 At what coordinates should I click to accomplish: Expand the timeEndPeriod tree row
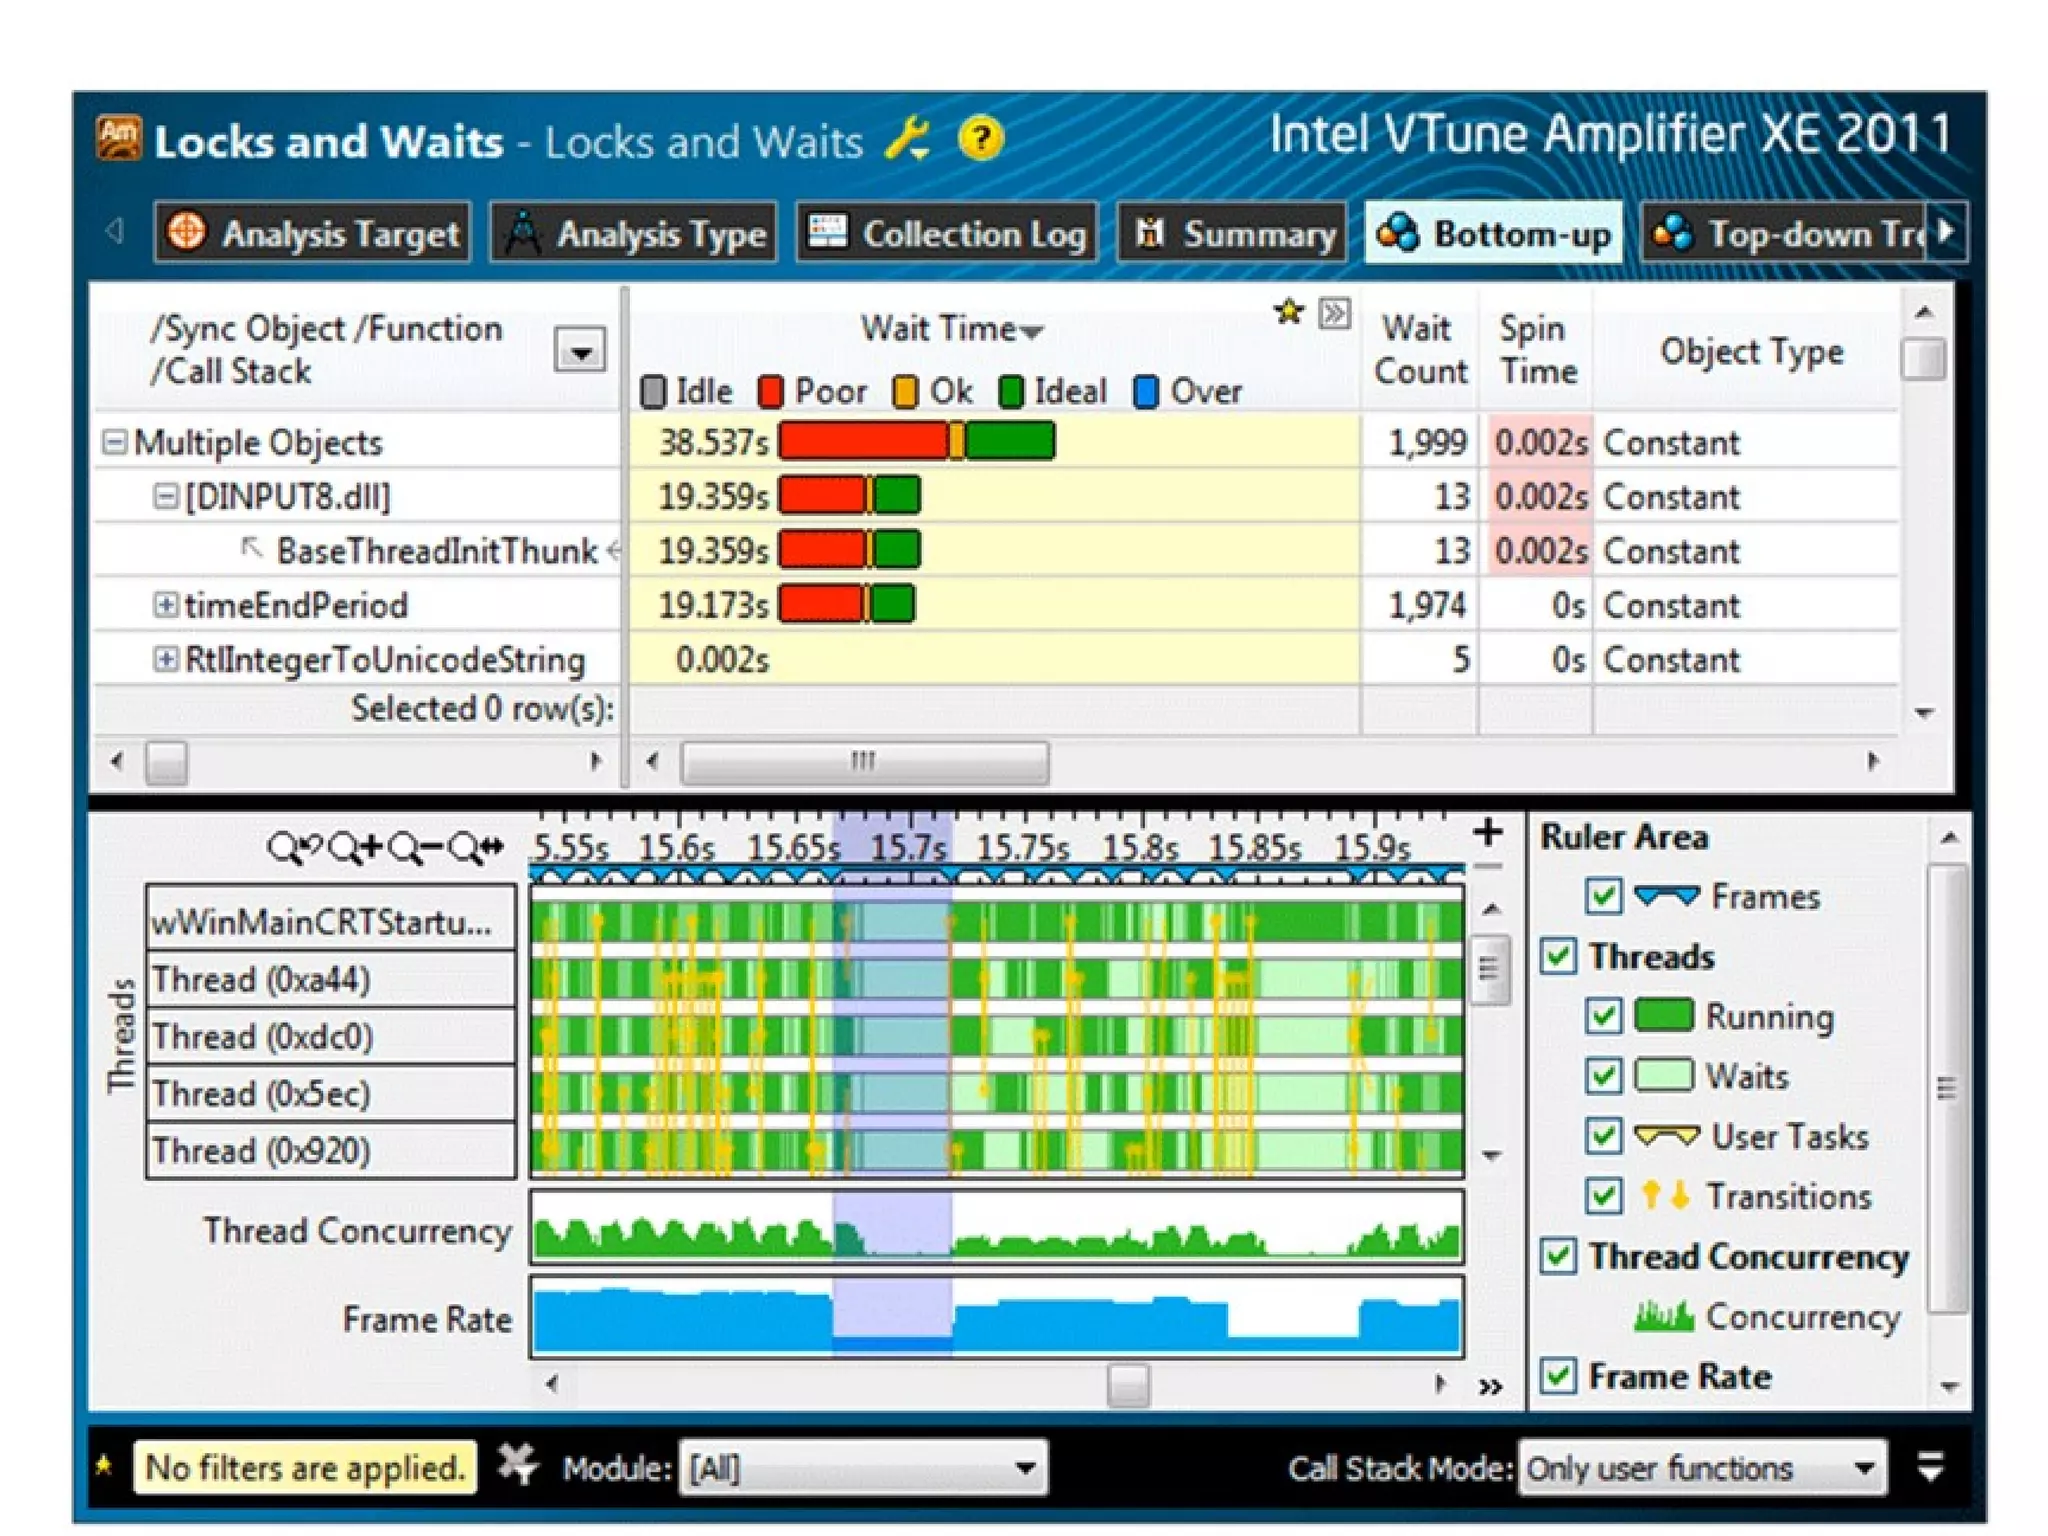(166, 605)
